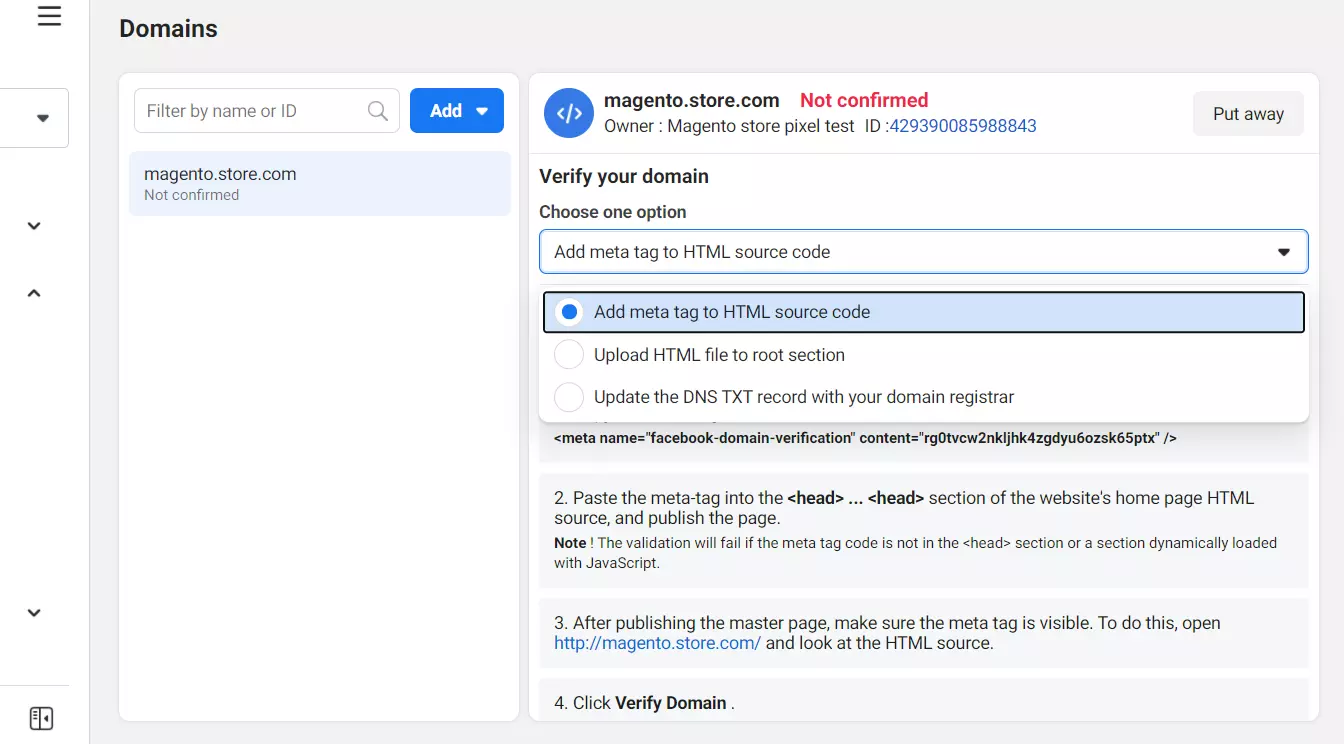The image size is (1344, 744).
Task: Open the Choose one option combo box
Action: (923, 252)
